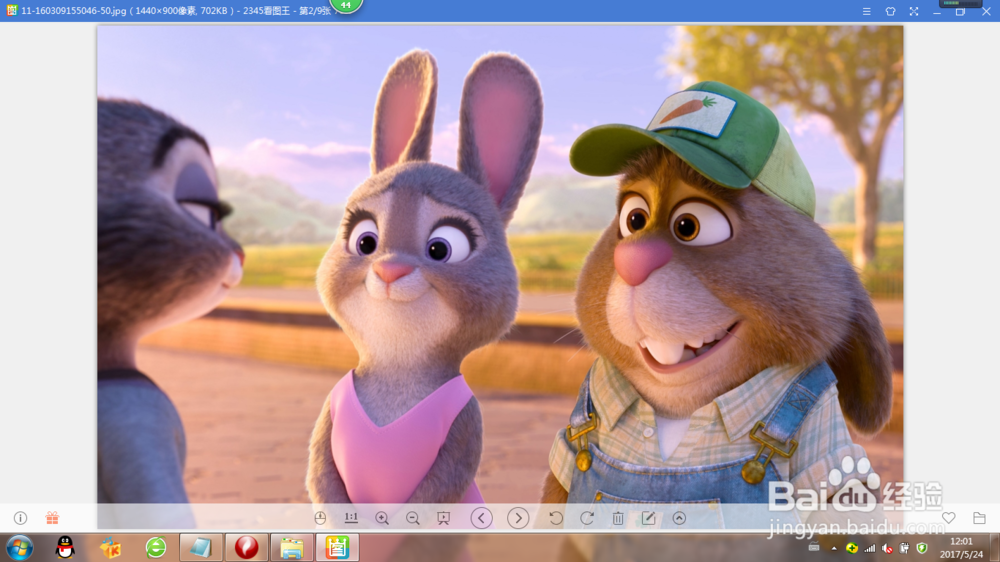Zoom in using the magnifier plus icon
Screen dimensions: 1000x562
click(x=382, y=518)
